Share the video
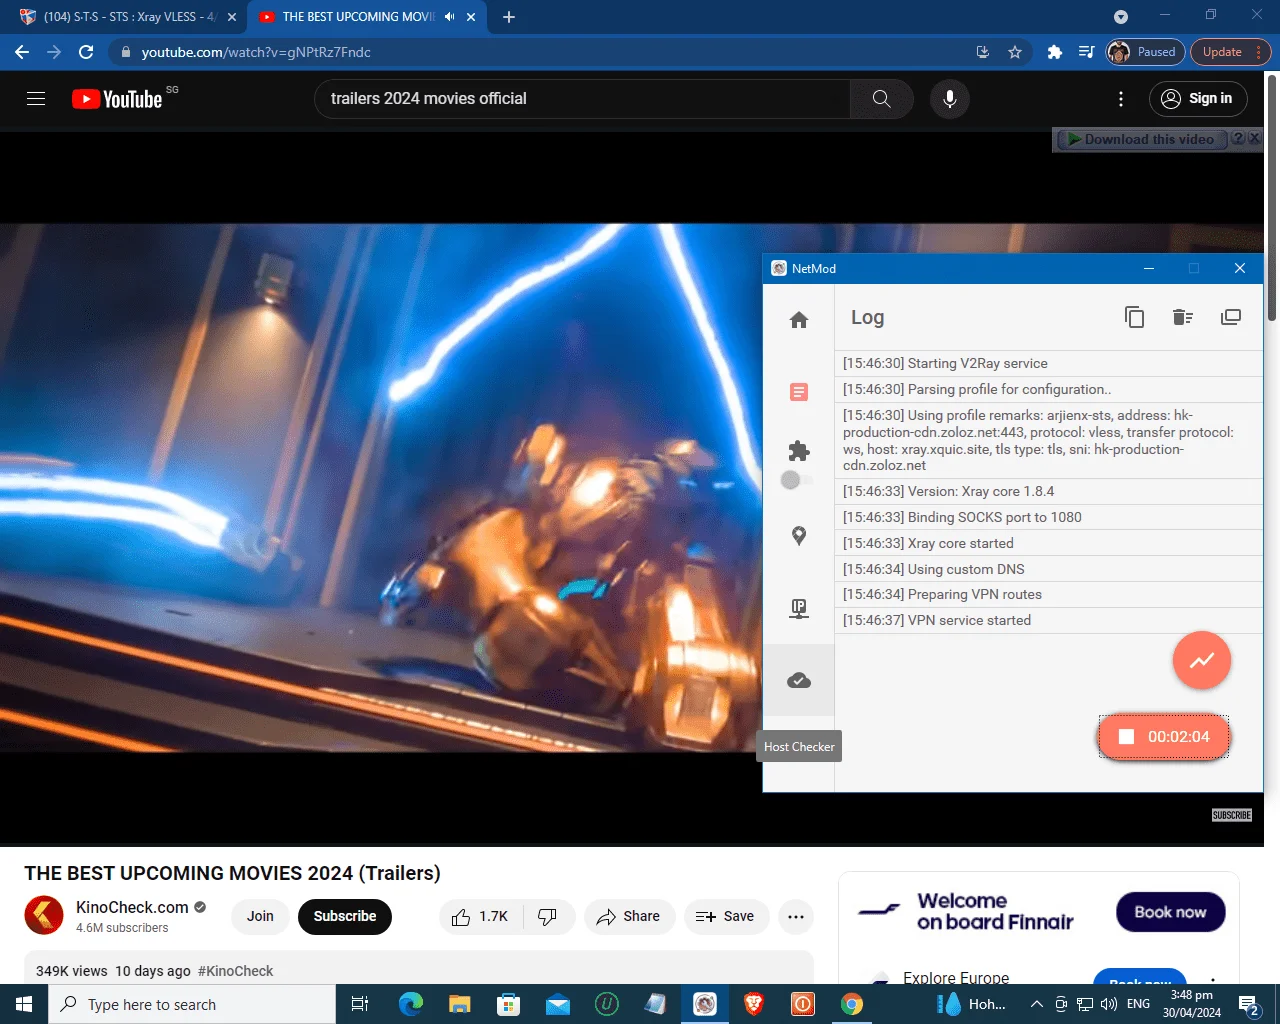The height and width of the screenshot is (1024, 1280). [628, 916]
